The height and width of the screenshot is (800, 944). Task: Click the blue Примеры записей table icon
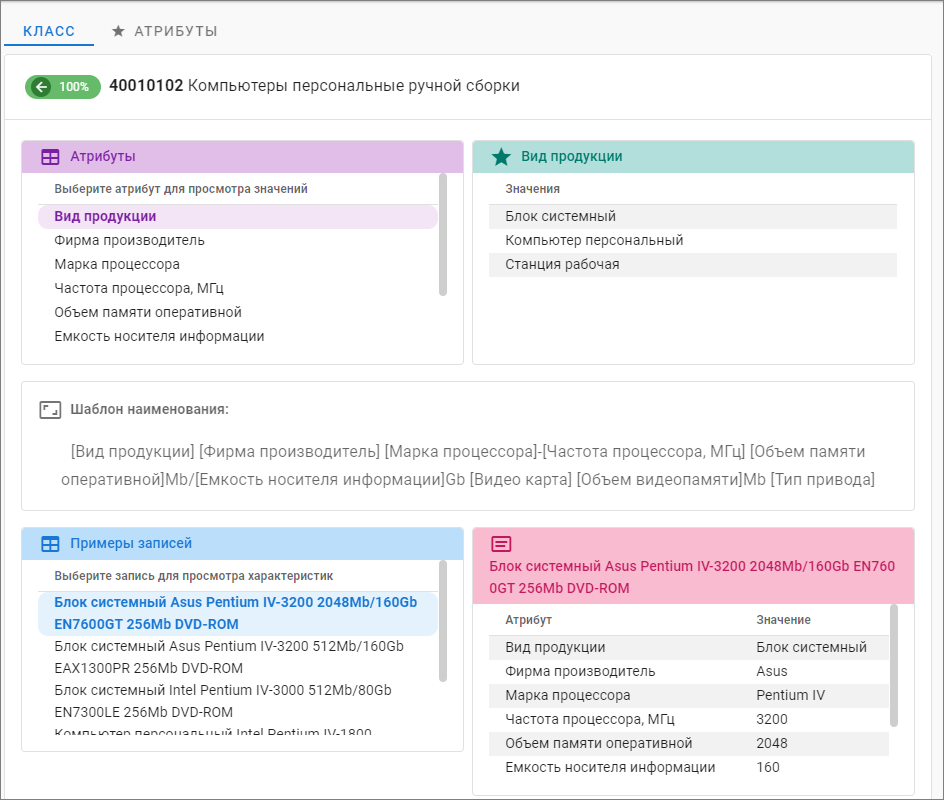point(50,544)
